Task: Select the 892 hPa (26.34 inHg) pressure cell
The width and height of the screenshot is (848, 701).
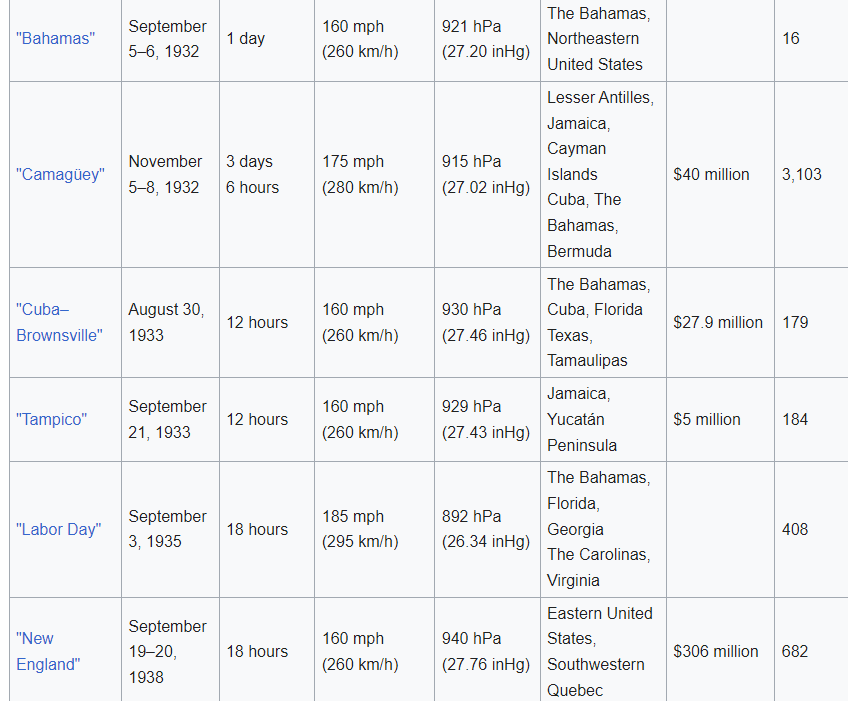Action: pos(486,529)
